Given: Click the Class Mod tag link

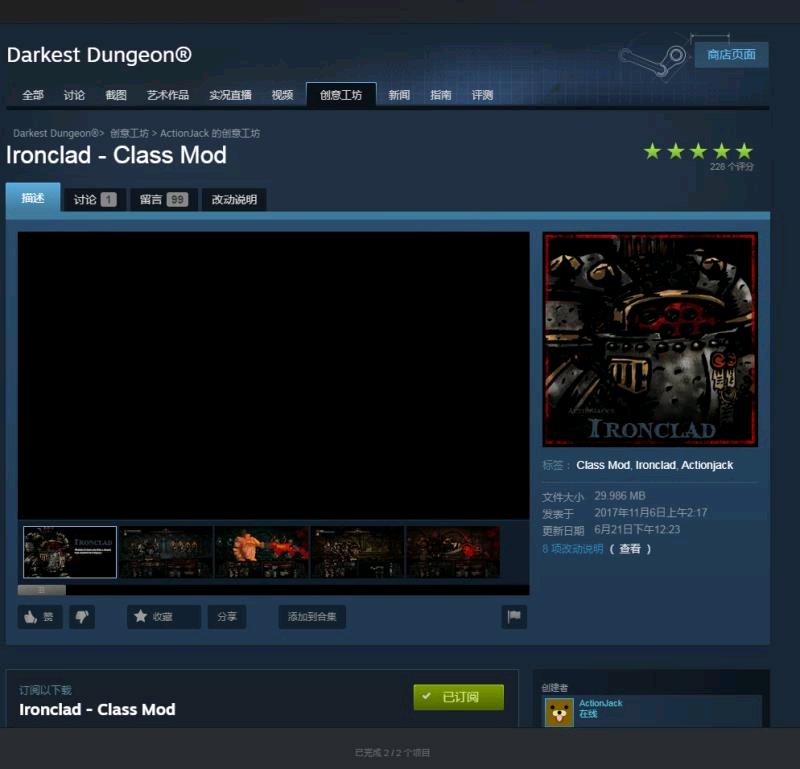Looking at the screenshot, I should [x=603, y=465].
